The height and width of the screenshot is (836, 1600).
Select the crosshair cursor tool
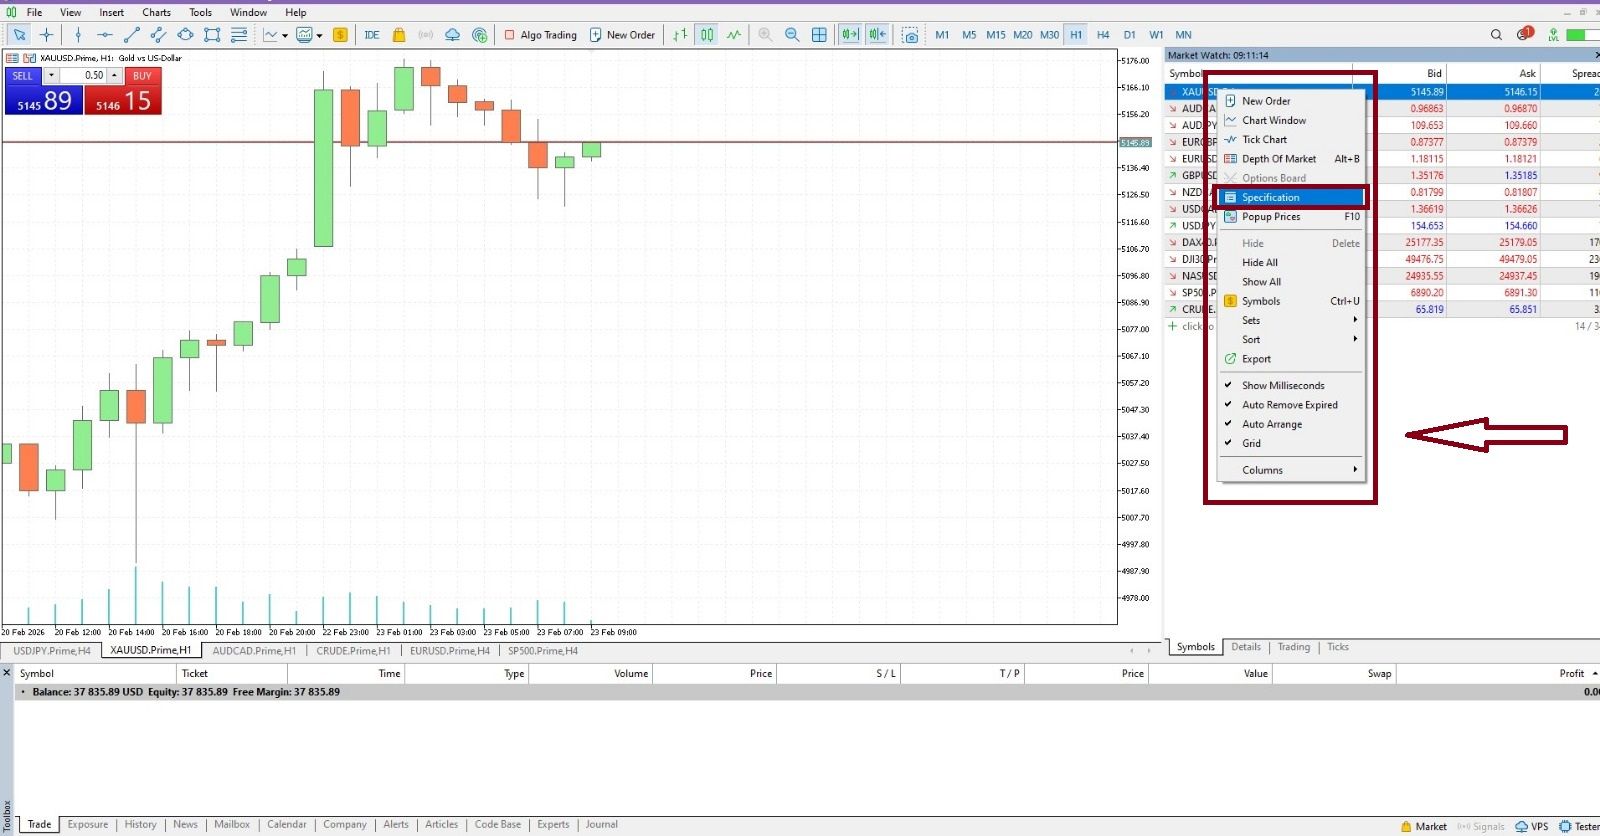pyautogui.click(x=46, y=35)
